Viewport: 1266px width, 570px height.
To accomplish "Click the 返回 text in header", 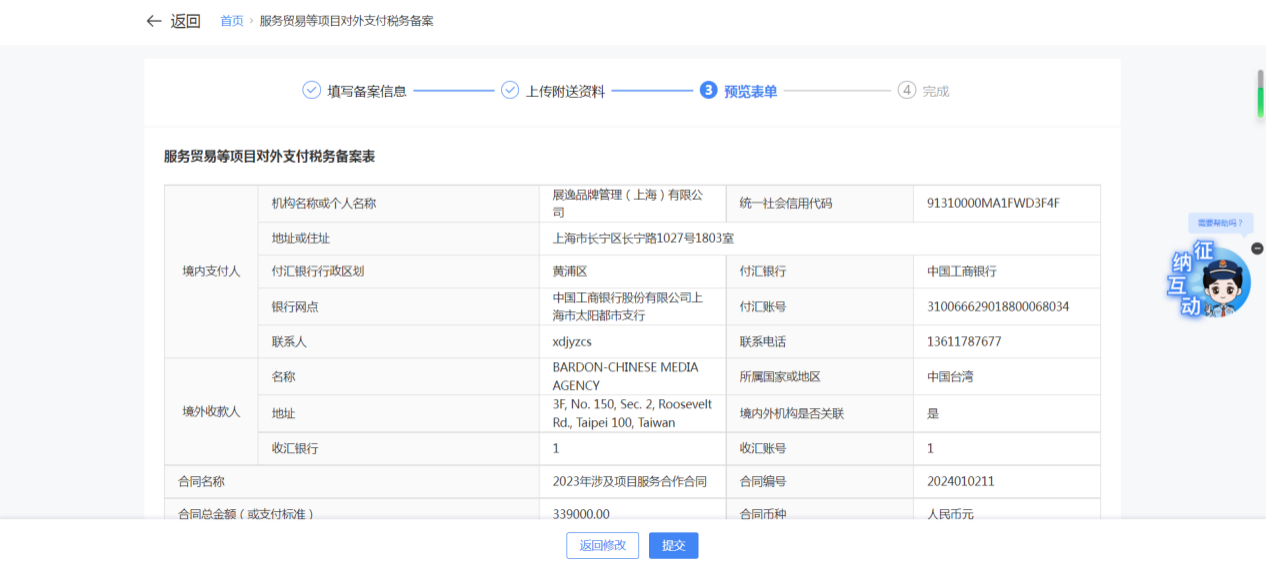I will [x=185, y=21].
